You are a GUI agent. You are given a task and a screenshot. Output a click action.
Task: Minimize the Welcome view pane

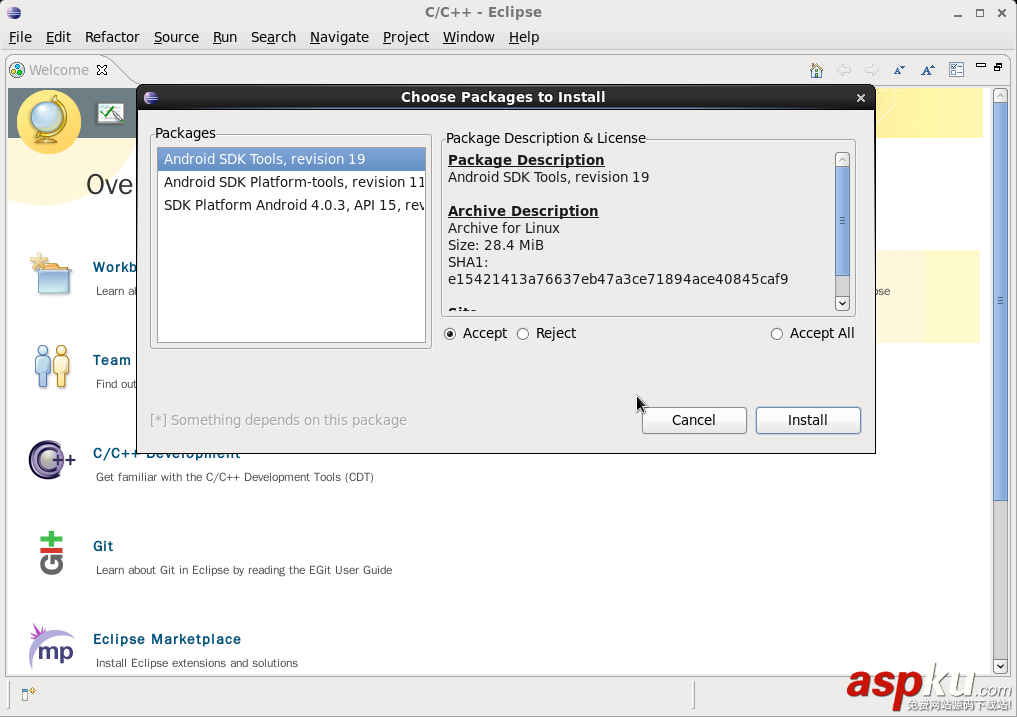pyautogui.click(x=981, y=66)
